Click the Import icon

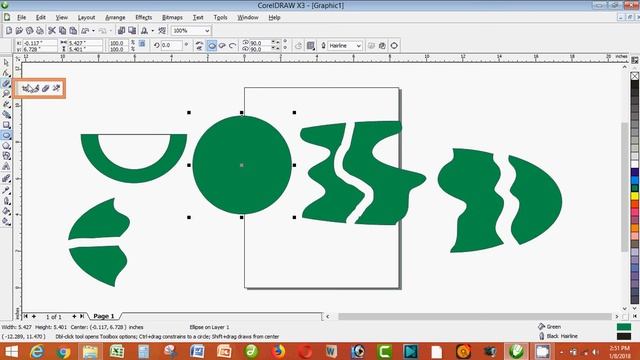pos(122,31)
